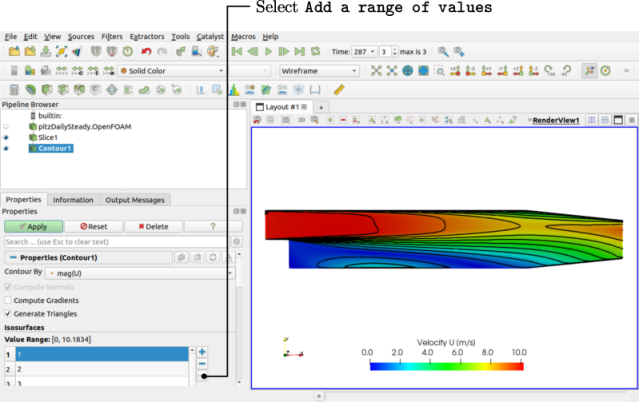Click the Play animation button
The image size is (639, 402).
point(269,51)
